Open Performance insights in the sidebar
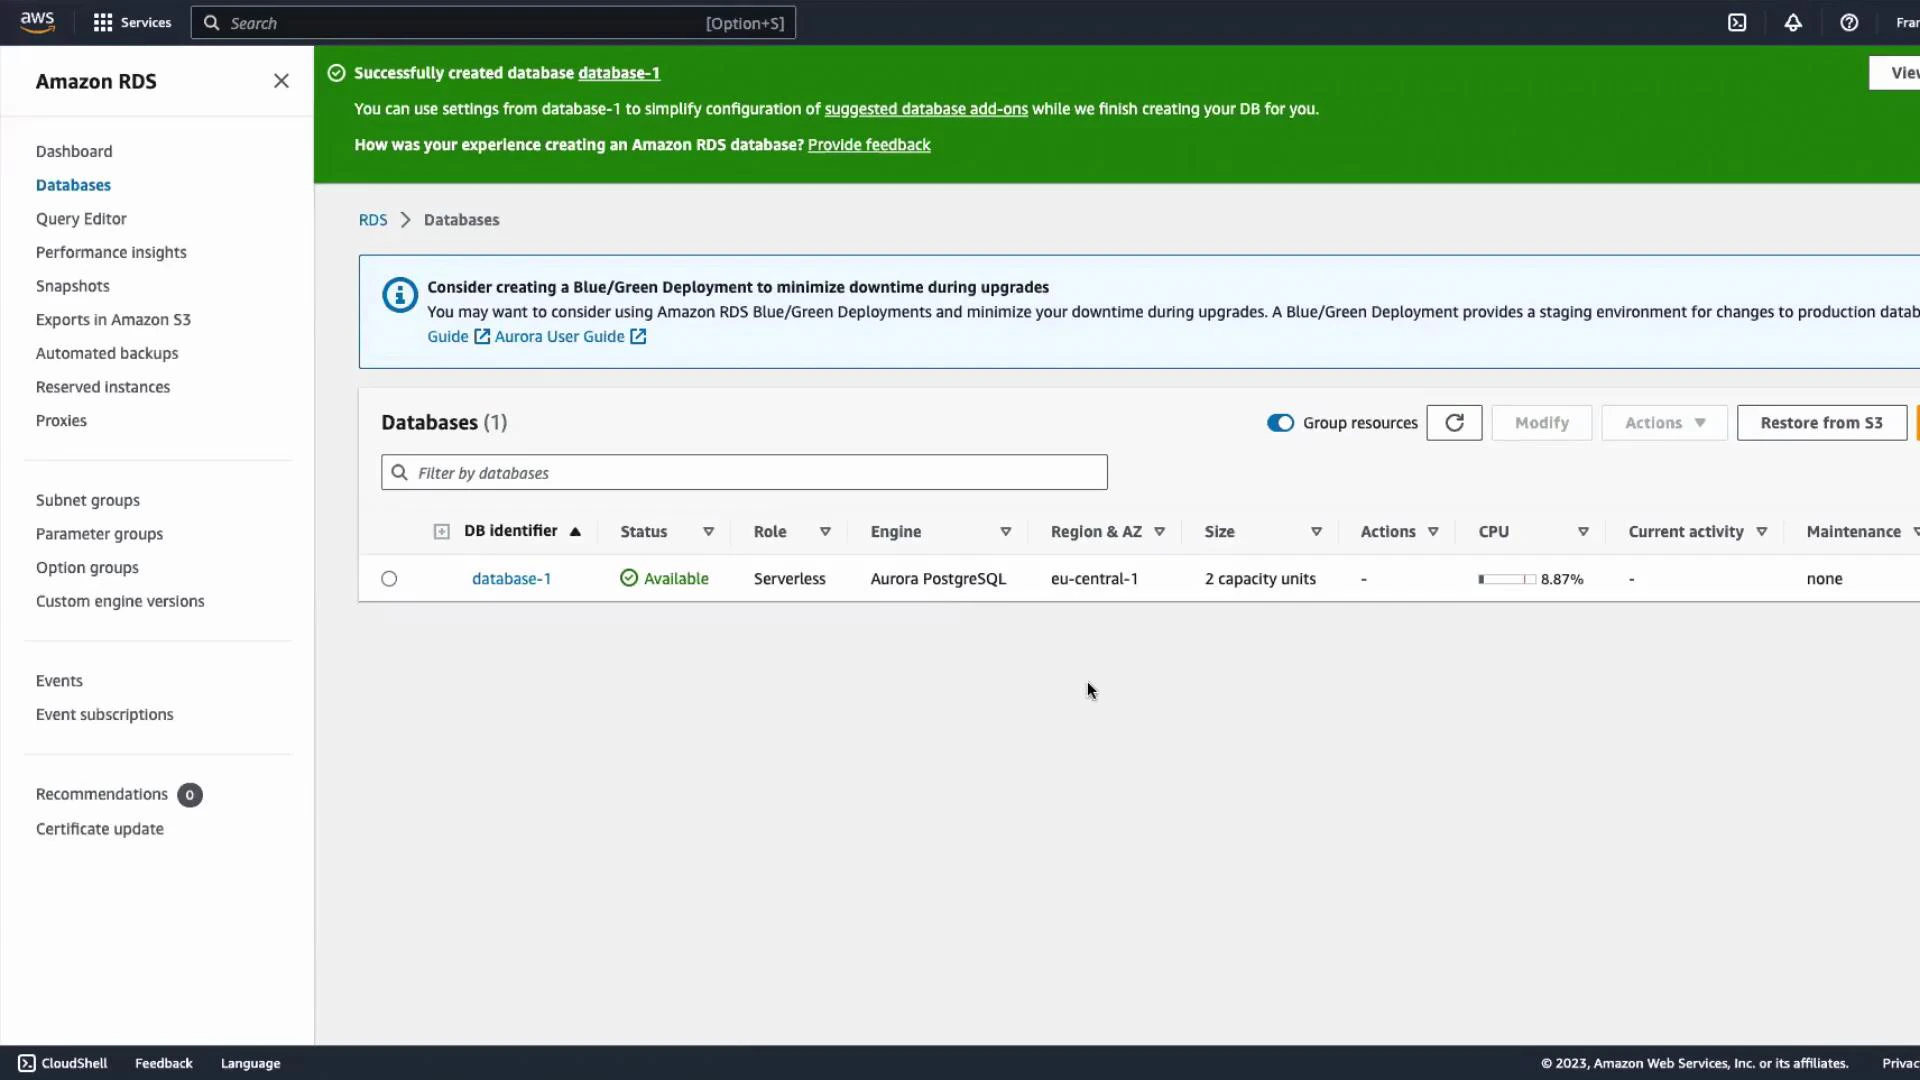The height and width of the screenshot is (1080, 1920). 111,252
